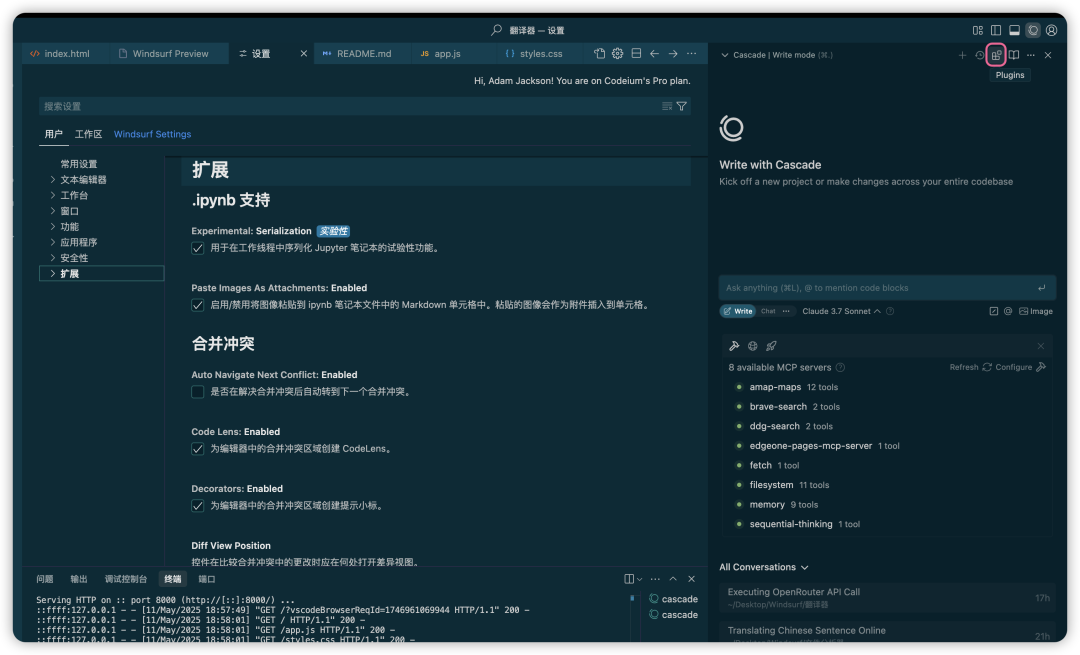The width and height of the screenshot is (1080, 655).
Task: Enable Auto Navigate Next Conflict checkbox
Action: tap(198, 392)
